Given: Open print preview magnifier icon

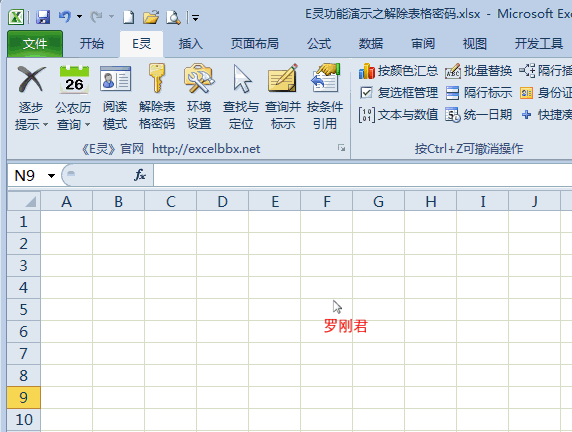Looking at the screenshot, I should [173, 17].
